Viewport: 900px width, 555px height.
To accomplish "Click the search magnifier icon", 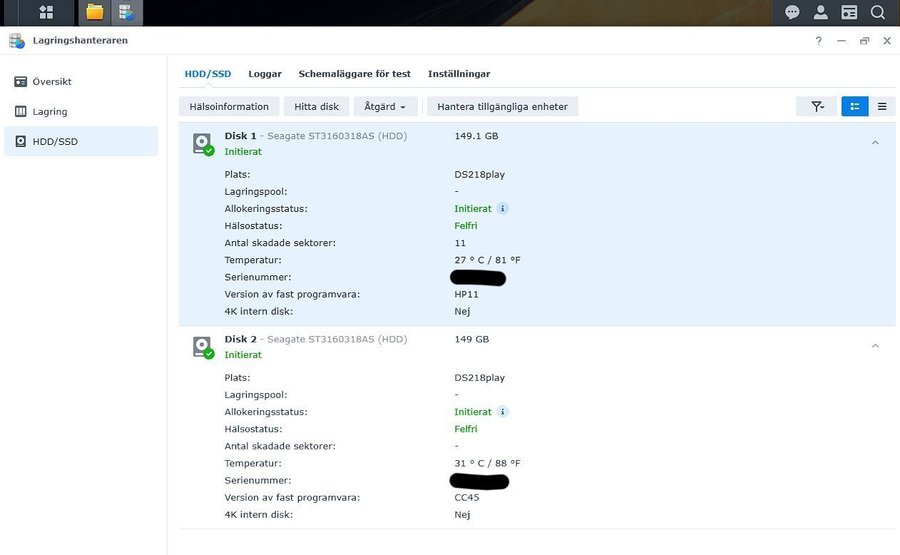I will tap(878, 12).
